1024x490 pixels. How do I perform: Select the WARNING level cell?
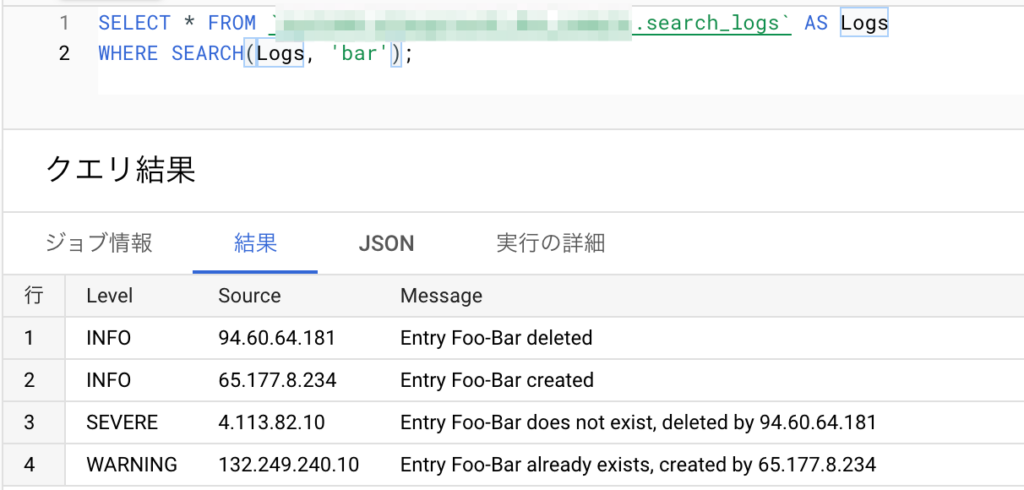(131, 465)
